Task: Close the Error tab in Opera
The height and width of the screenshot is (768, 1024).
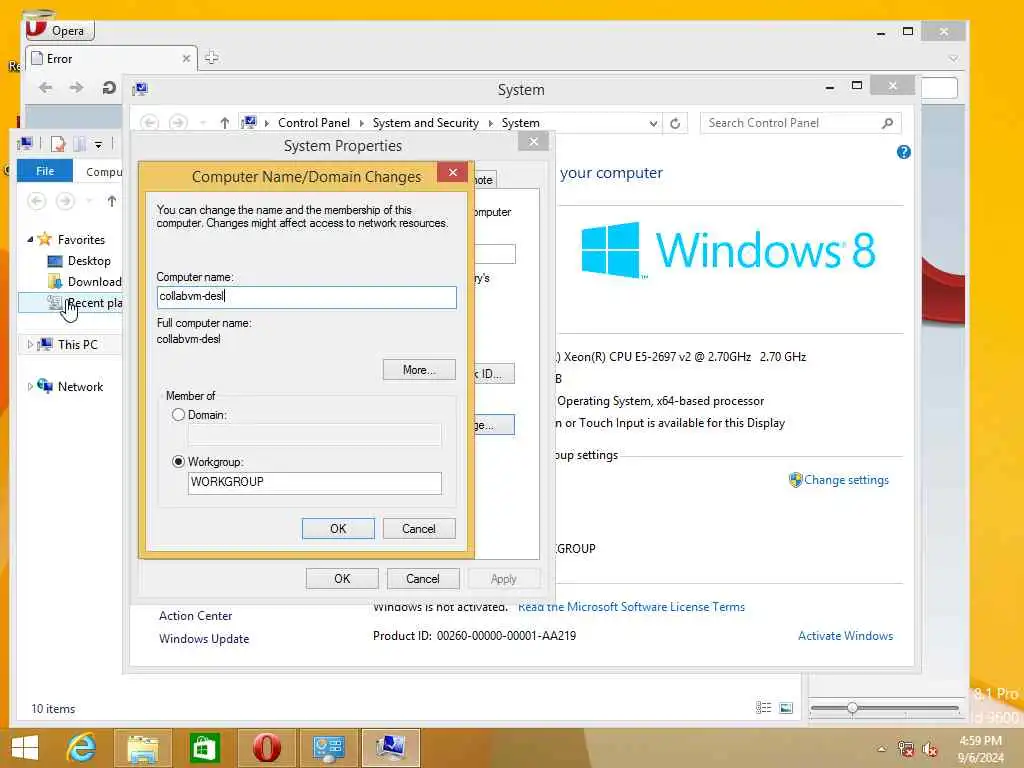Action: tap(186, 59)
